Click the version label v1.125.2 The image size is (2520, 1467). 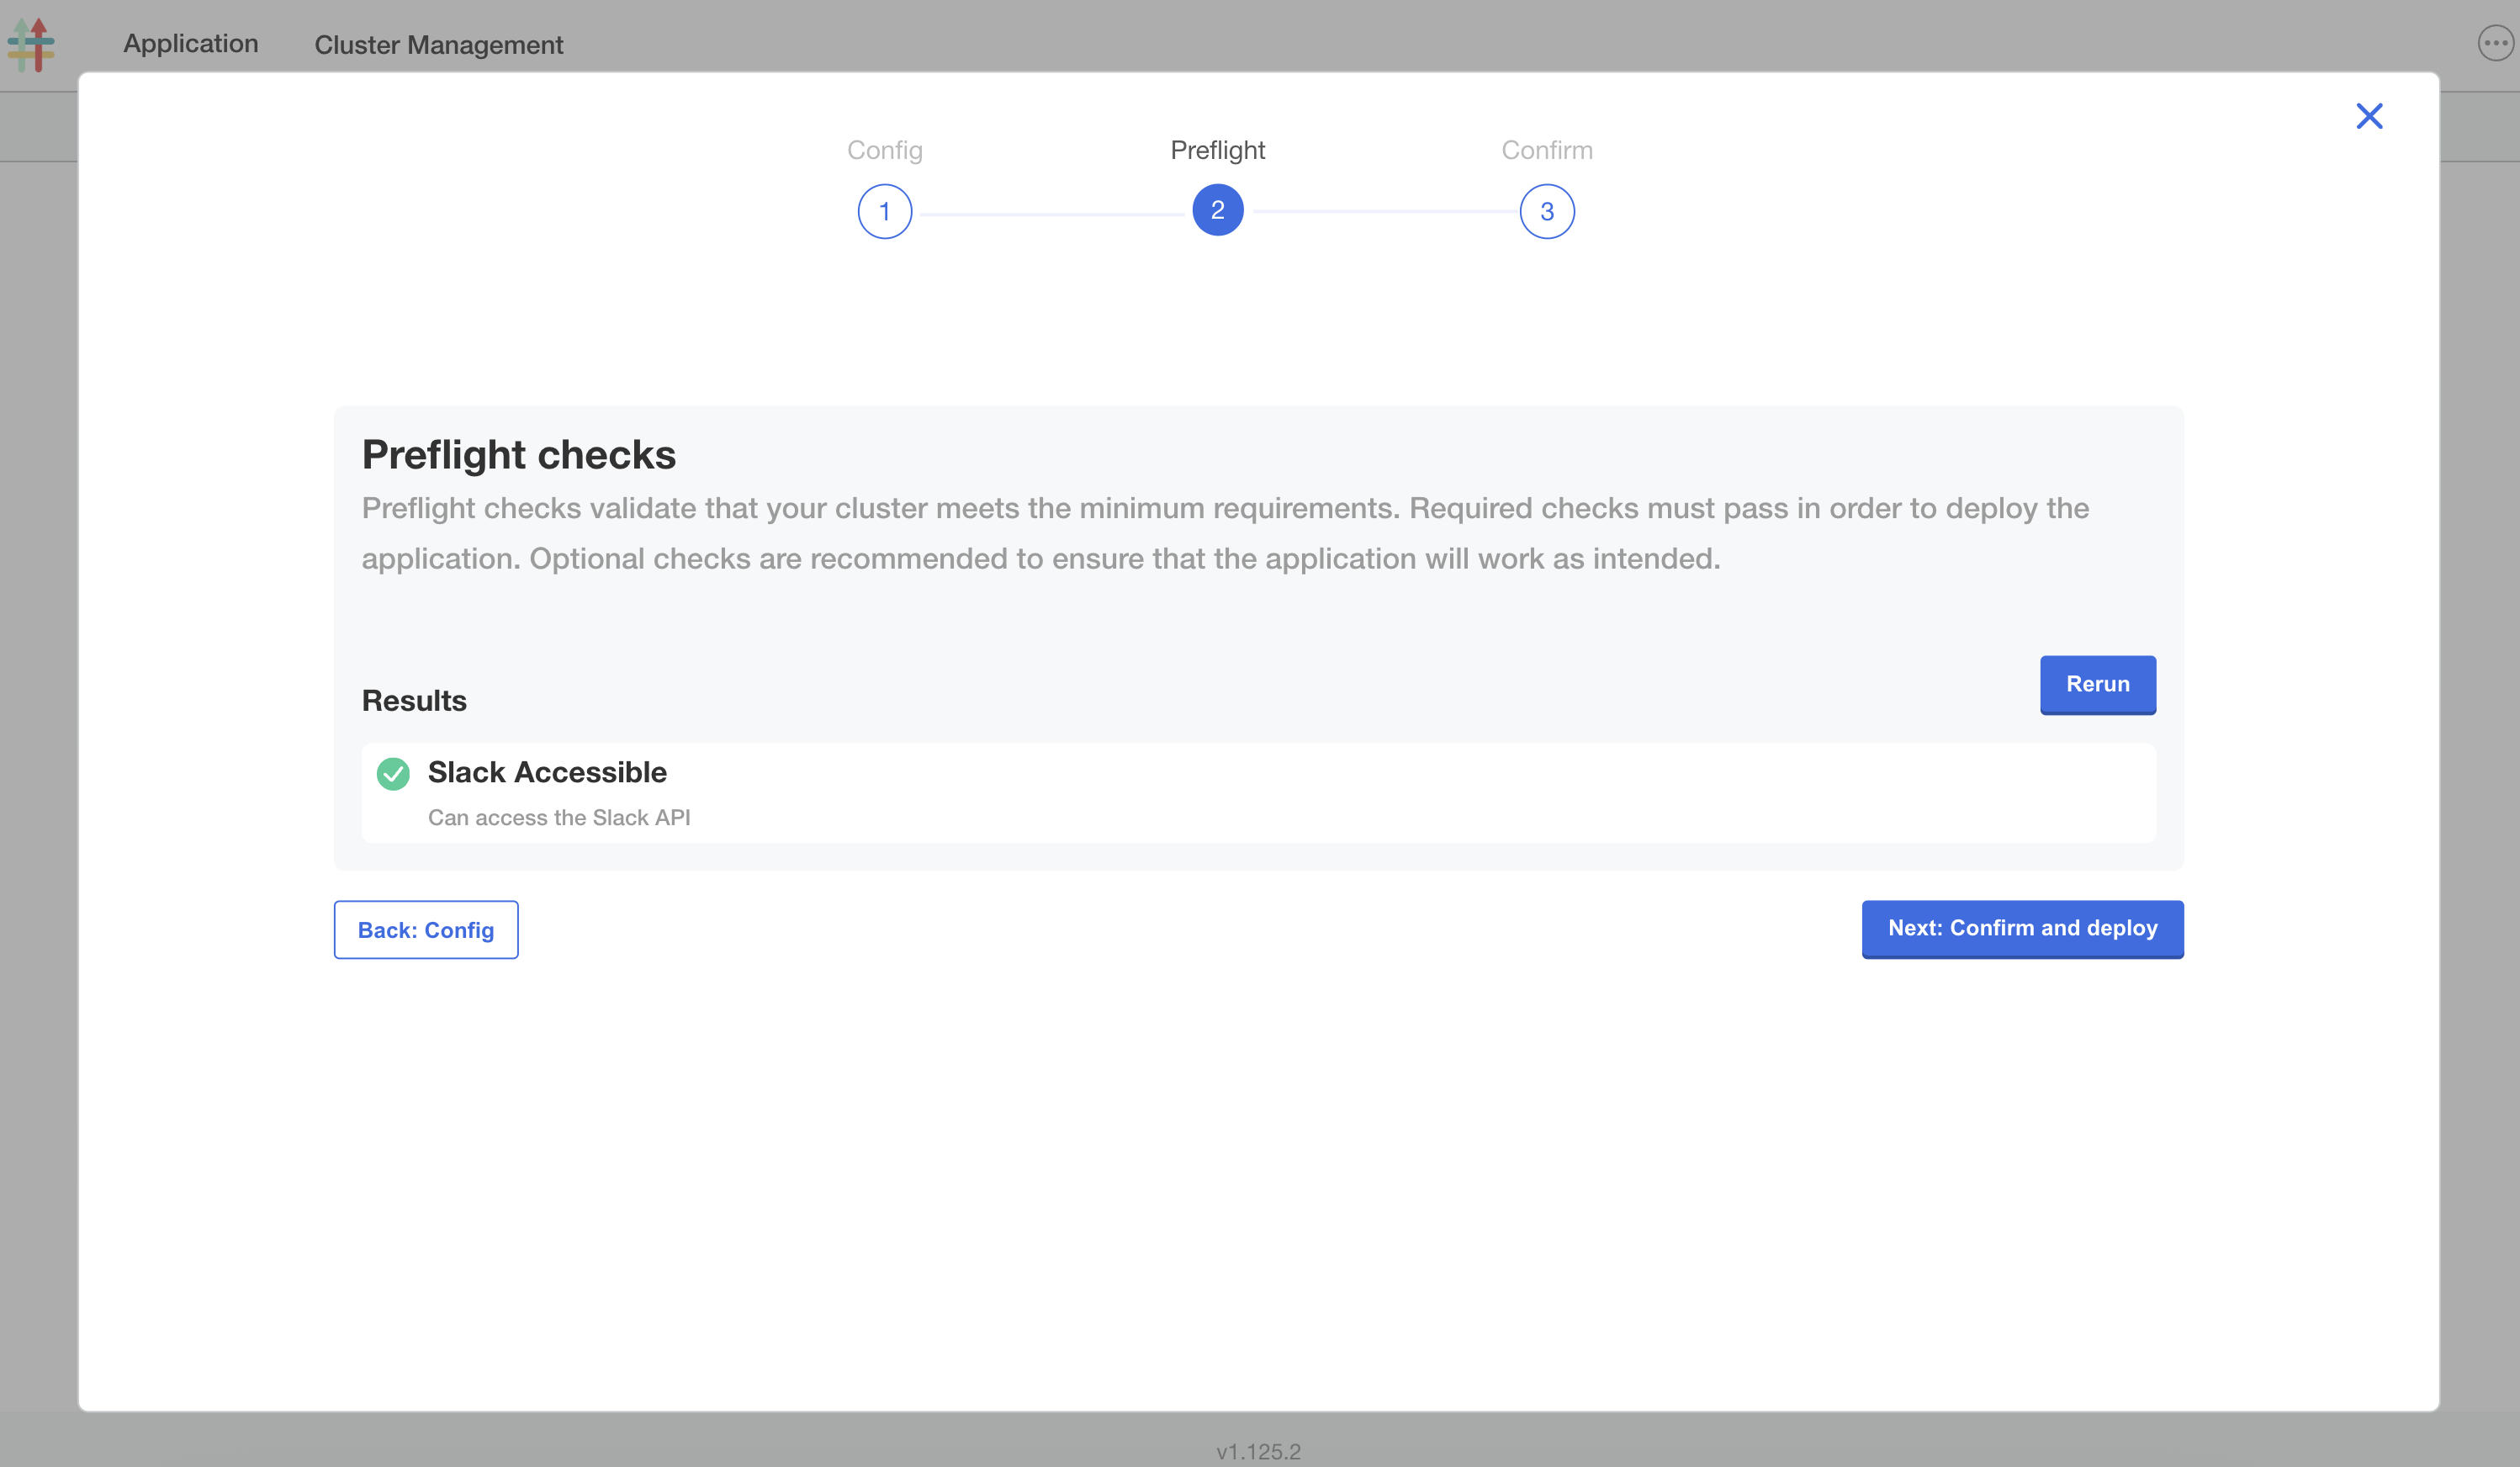(x=1259, y=1451)
